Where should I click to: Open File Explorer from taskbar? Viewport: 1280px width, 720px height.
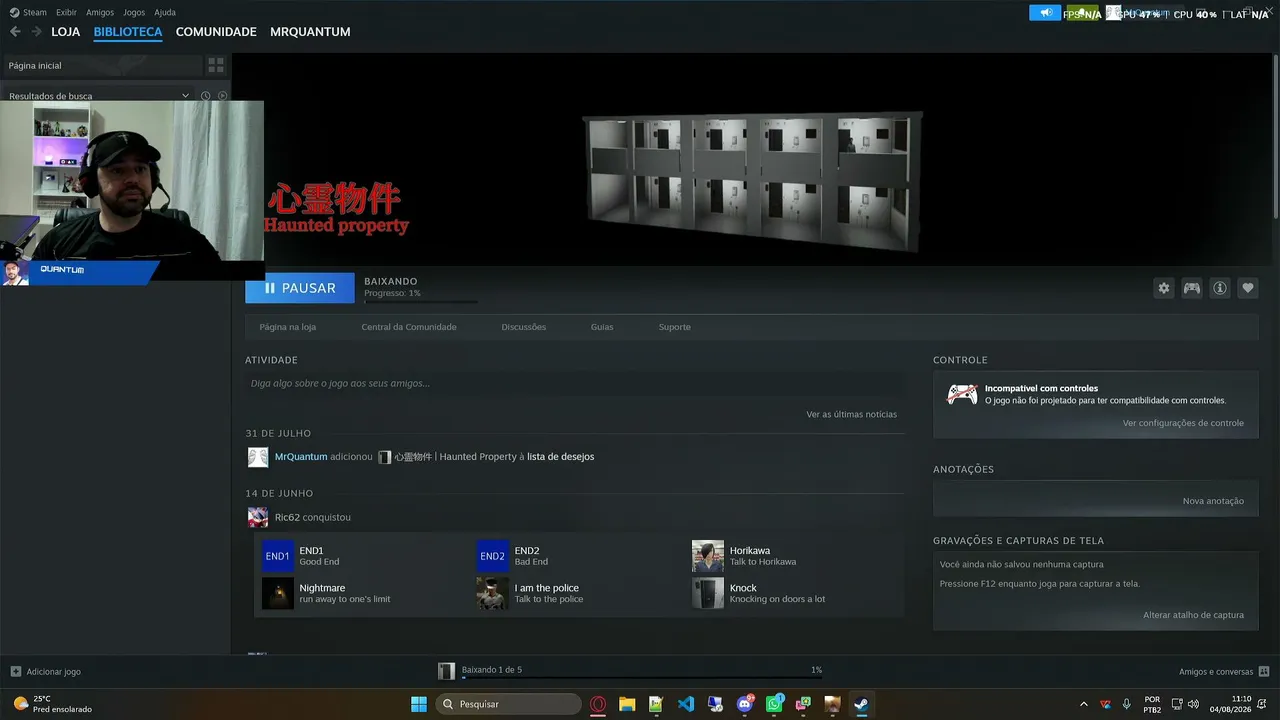[x=627, y=704]
